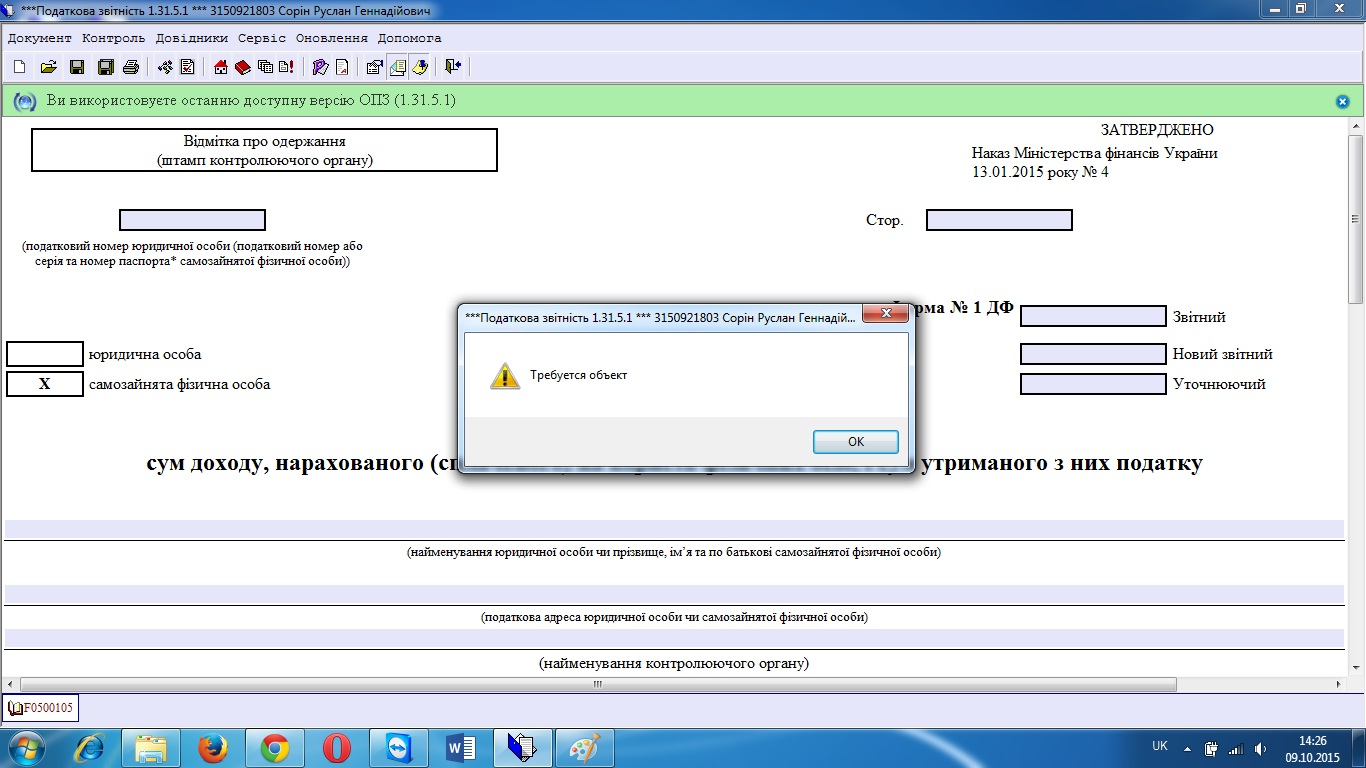The image size is (1366, 768).
Task: Mark the 'Звітний' report type box
Action: (1092, 317)
